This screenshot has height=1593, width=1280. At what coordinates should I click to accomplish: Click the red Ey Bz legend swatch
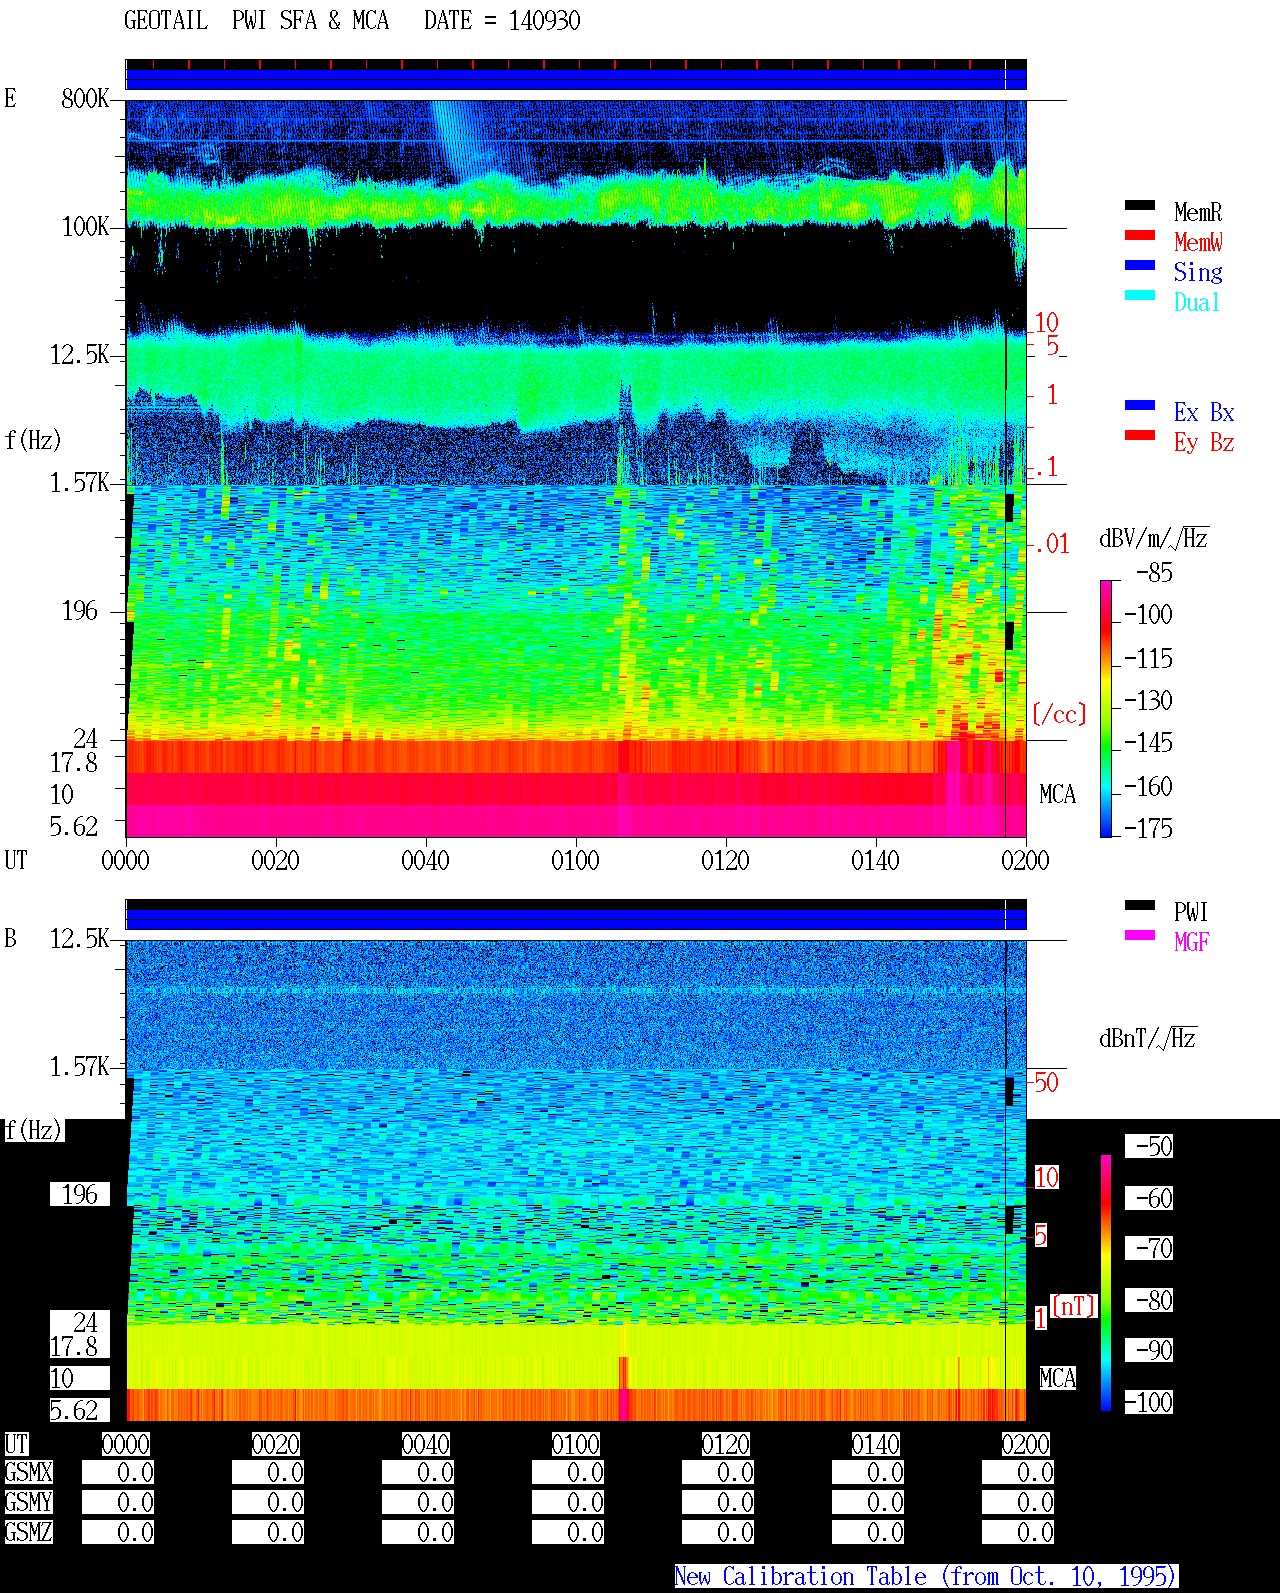[1140, 435]
